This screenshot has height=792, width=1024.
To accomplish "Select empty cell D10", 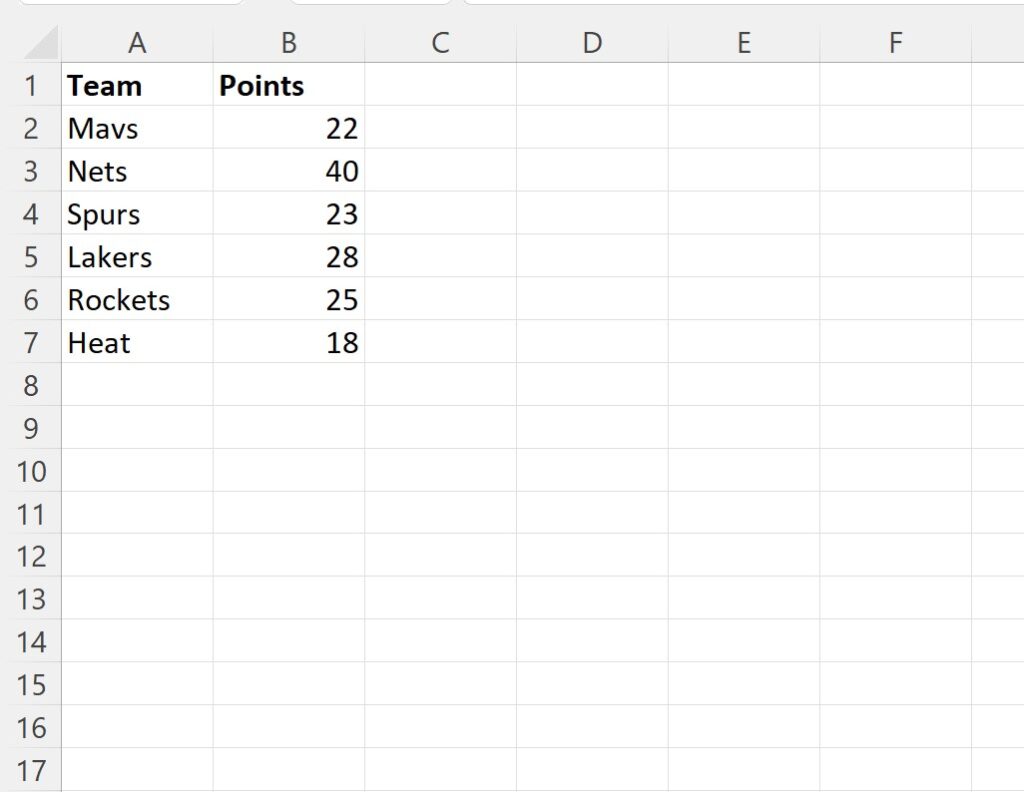I will tap(592, 471).
